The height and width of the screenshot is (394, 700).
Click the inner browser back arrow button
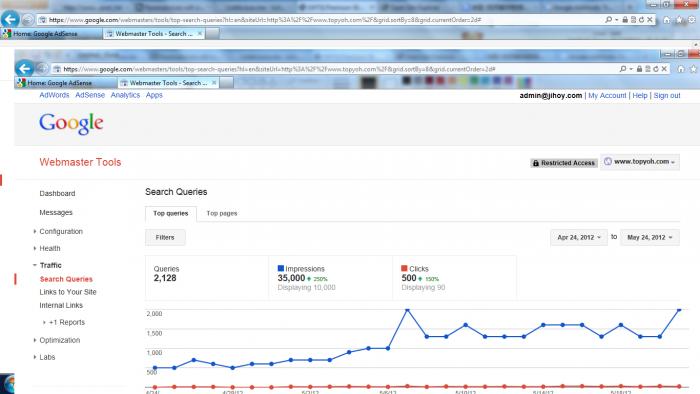coord(25,68)
